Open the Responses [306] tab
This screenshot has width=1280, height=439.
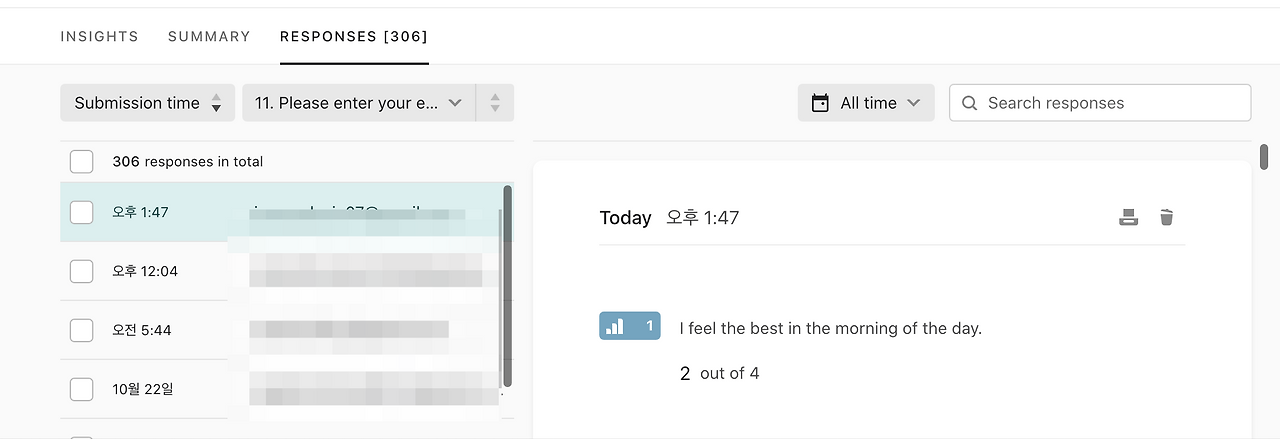[354, 36]
